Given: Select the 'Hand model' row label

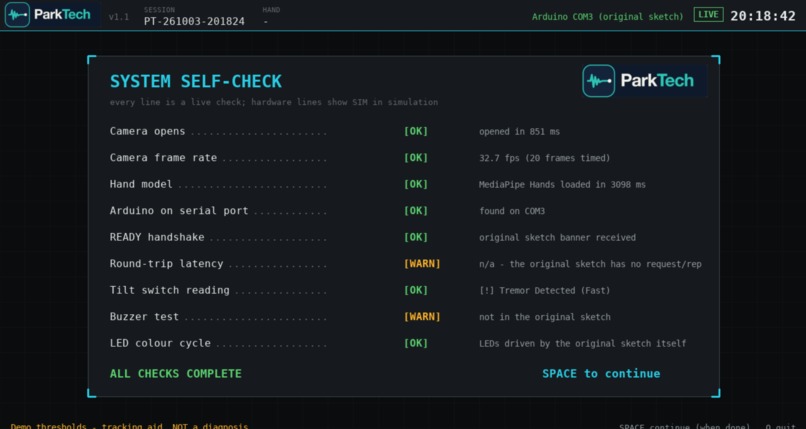Looking at the screenshot, I should (x=141, y=184).
